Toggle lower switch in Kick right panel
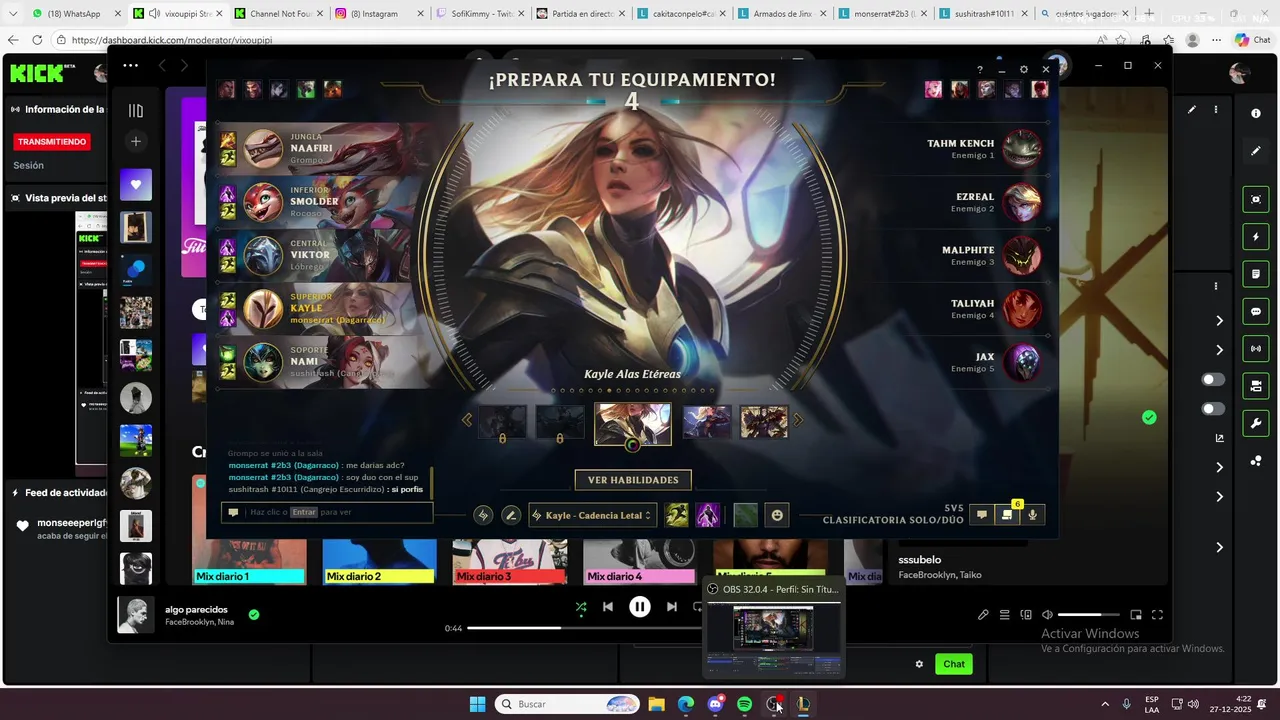The width and height of the screenshot is (1280, 720). [1213, 409]
